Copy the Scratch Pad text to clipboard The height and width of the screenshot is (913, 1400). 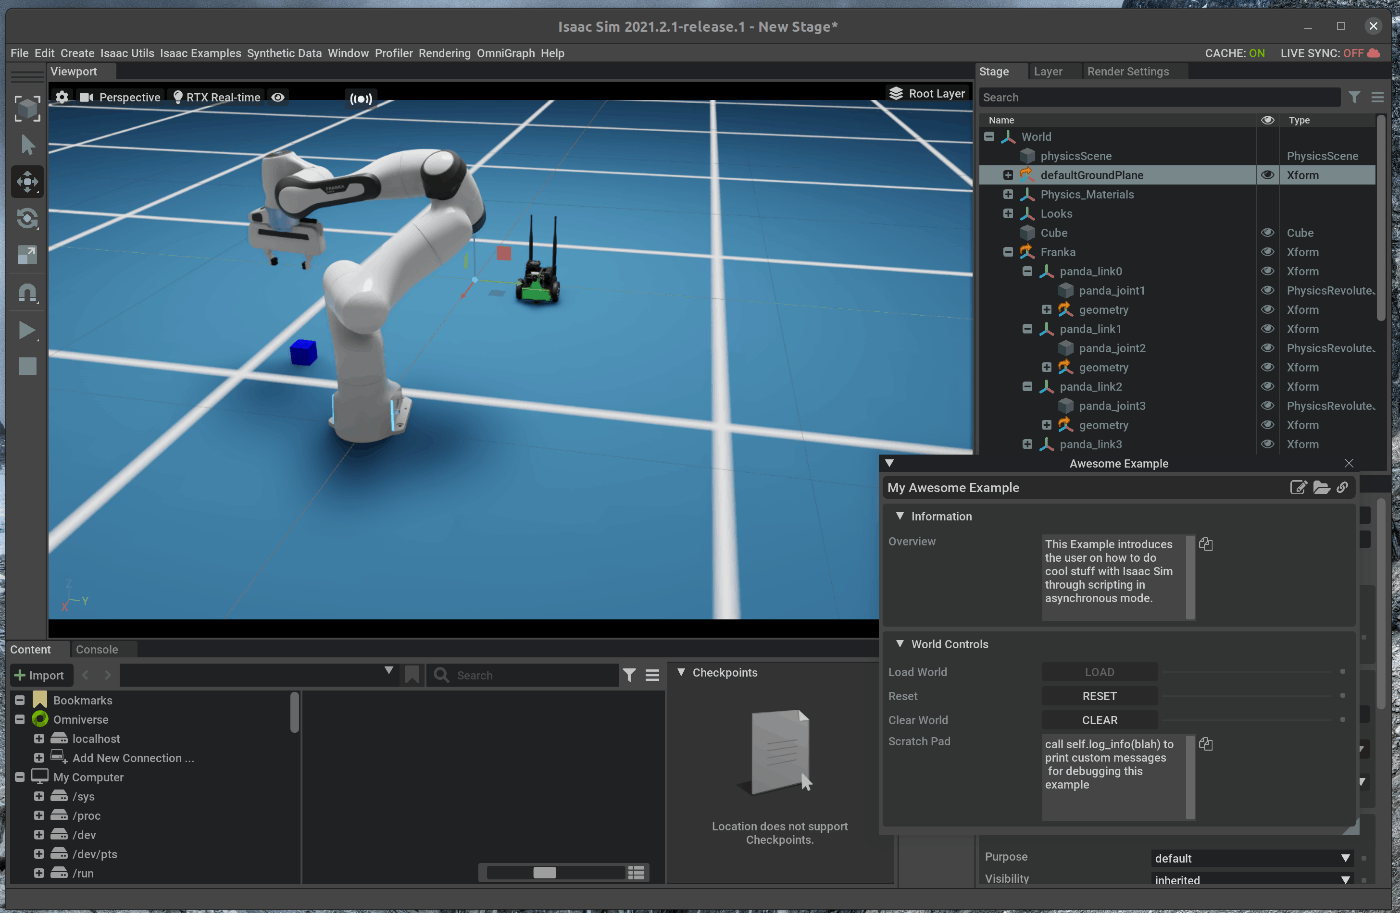(x=1206, y=744)
